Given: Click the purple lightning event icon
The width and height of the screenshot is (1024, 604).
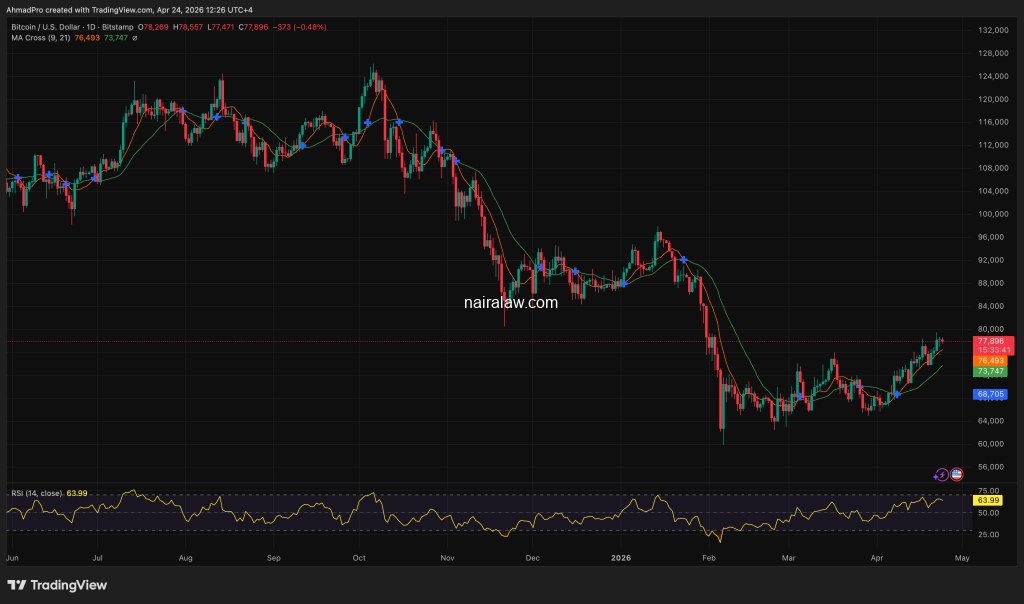Looking at the screenshot, I should (940, 474).
